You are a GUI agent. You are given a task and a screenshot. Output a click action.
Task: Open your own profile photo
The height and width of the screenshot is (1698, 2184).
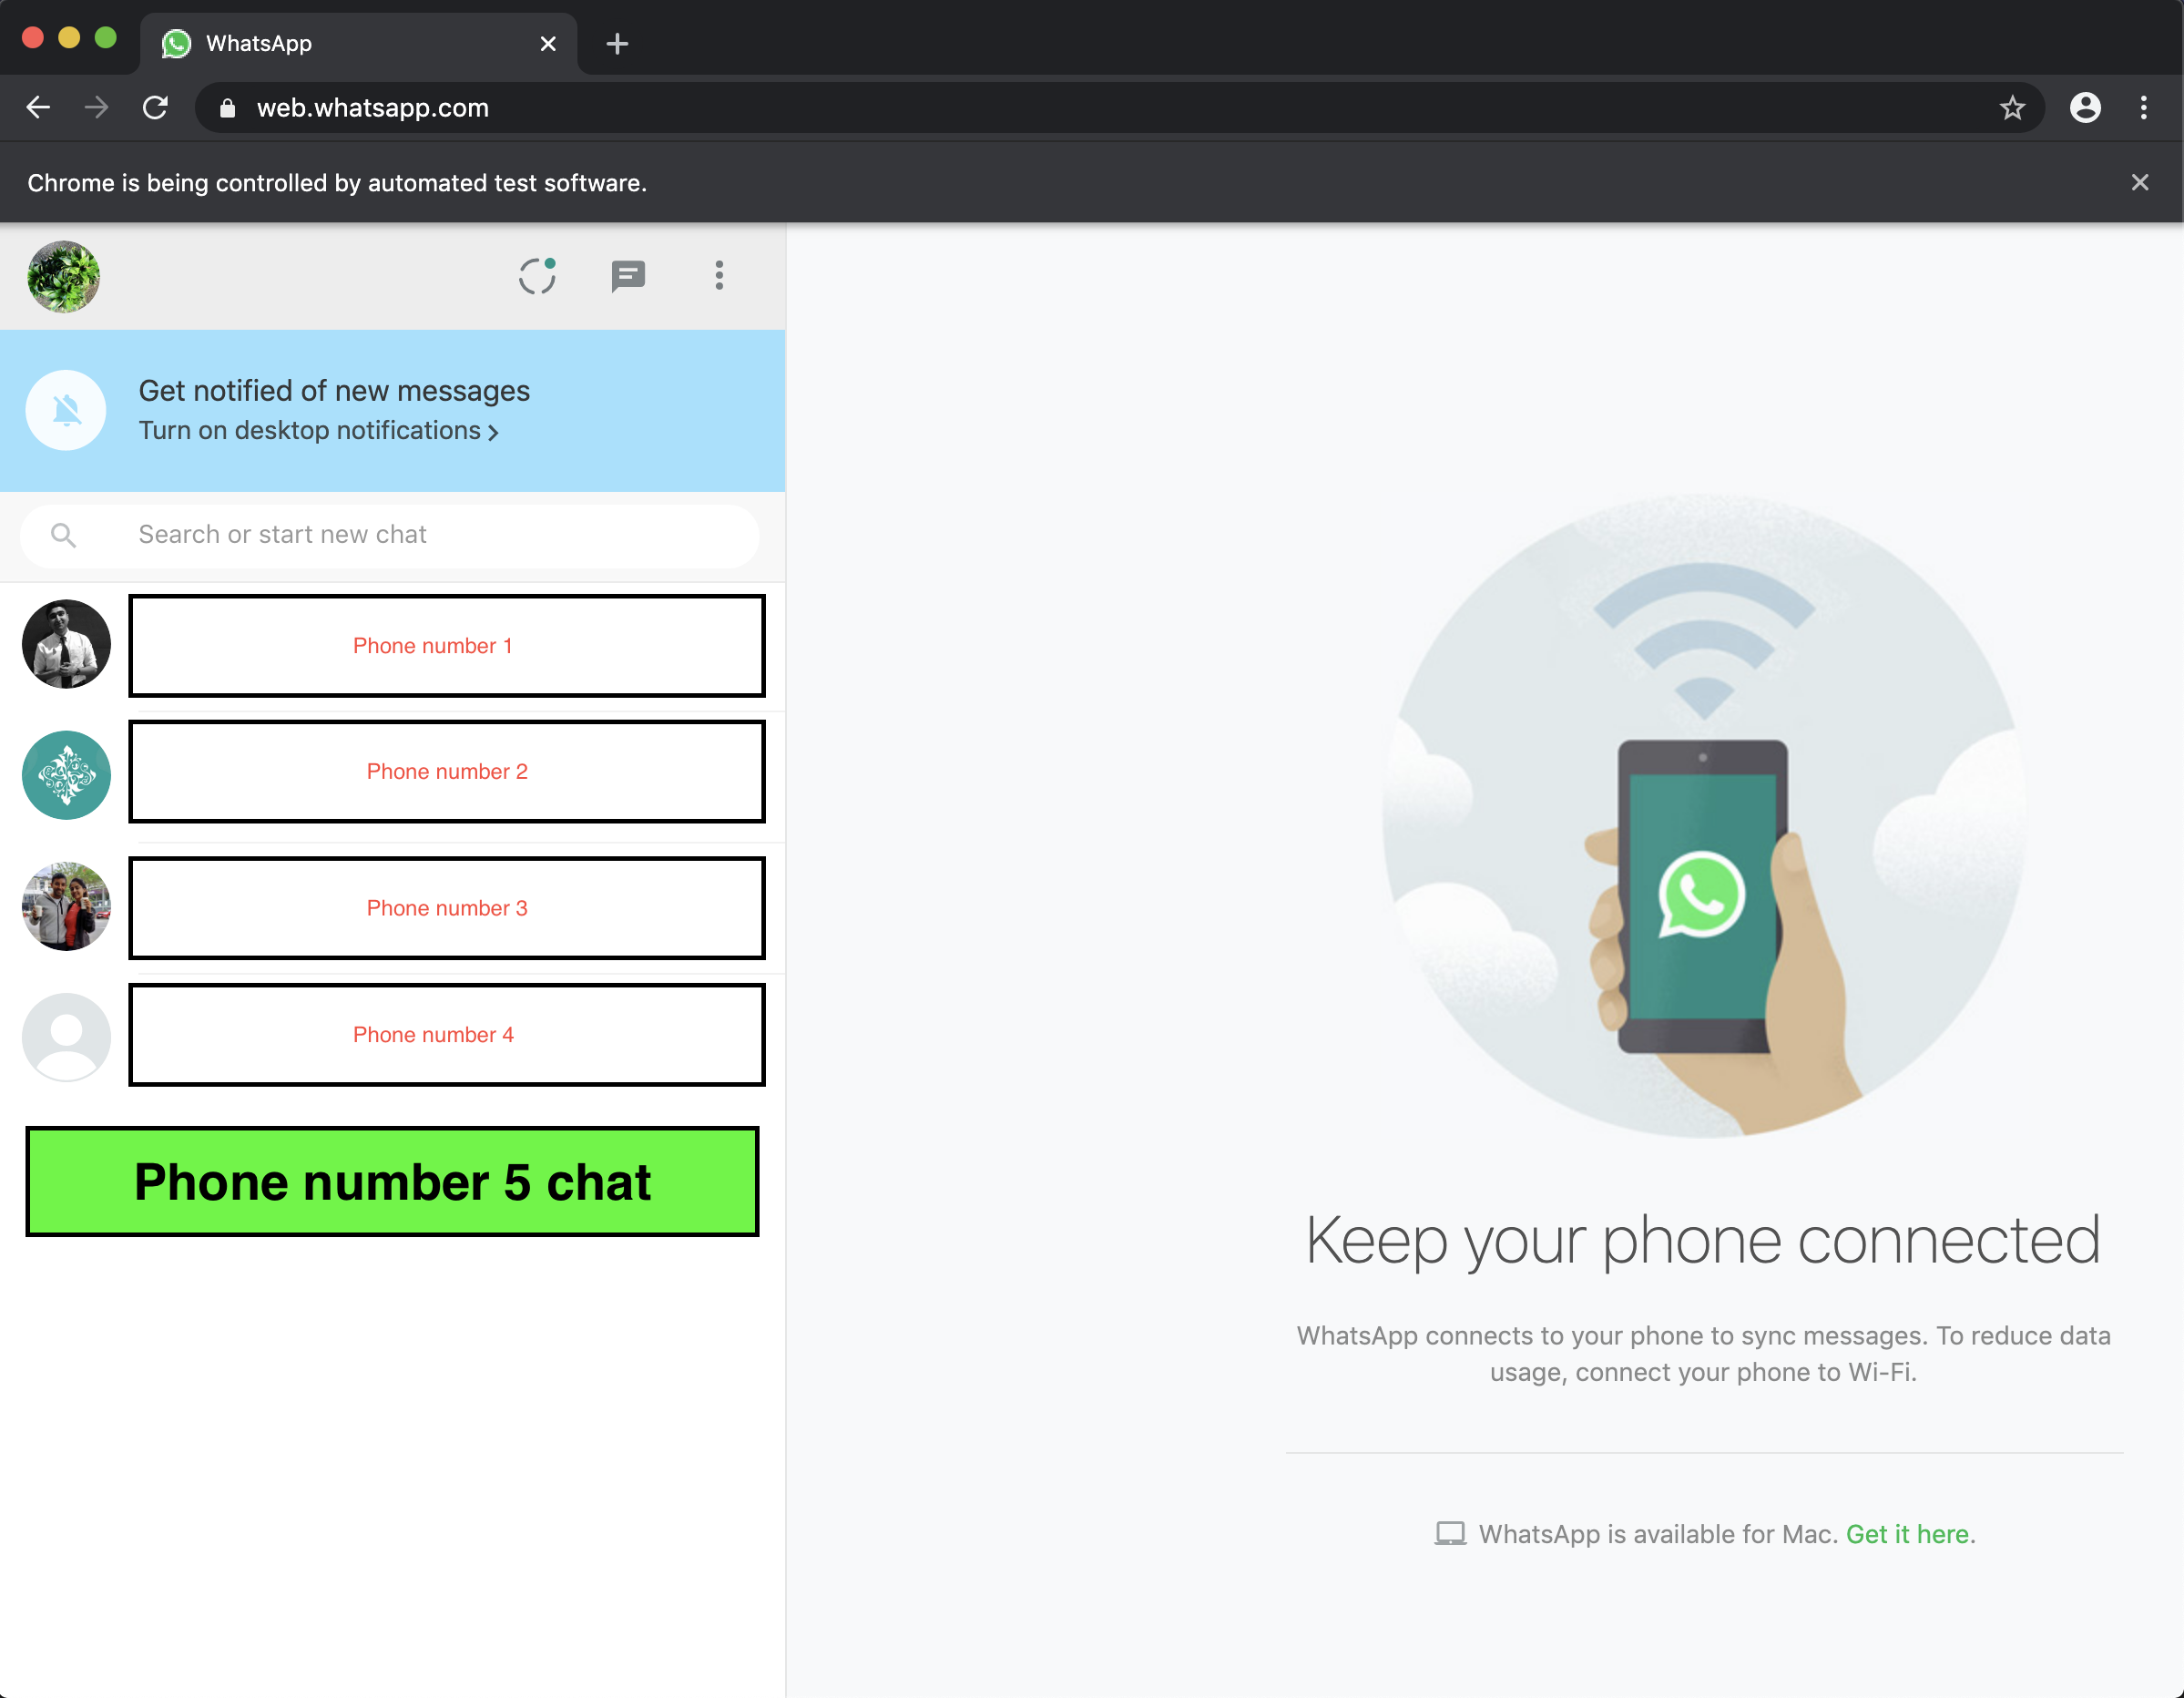(x=64, y=277)
